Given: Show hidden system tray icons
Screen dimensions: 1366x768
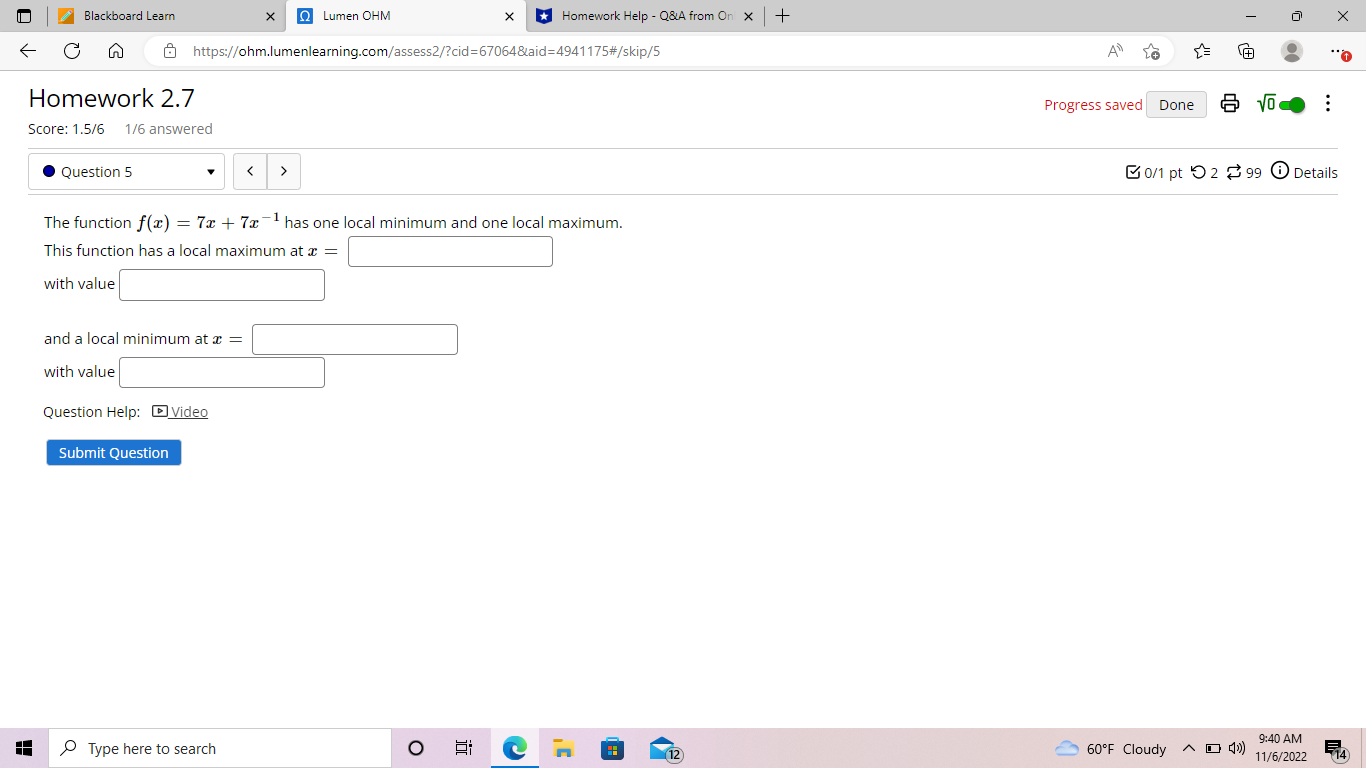Looking at the screenshot, I should click(x=1188, y=749).
